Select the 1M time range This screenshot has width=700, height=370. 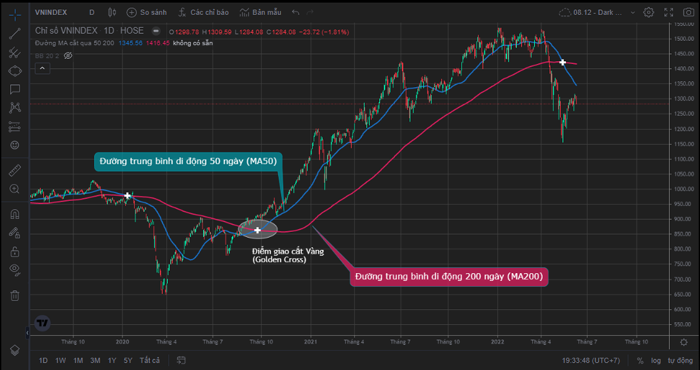(78, 360)
